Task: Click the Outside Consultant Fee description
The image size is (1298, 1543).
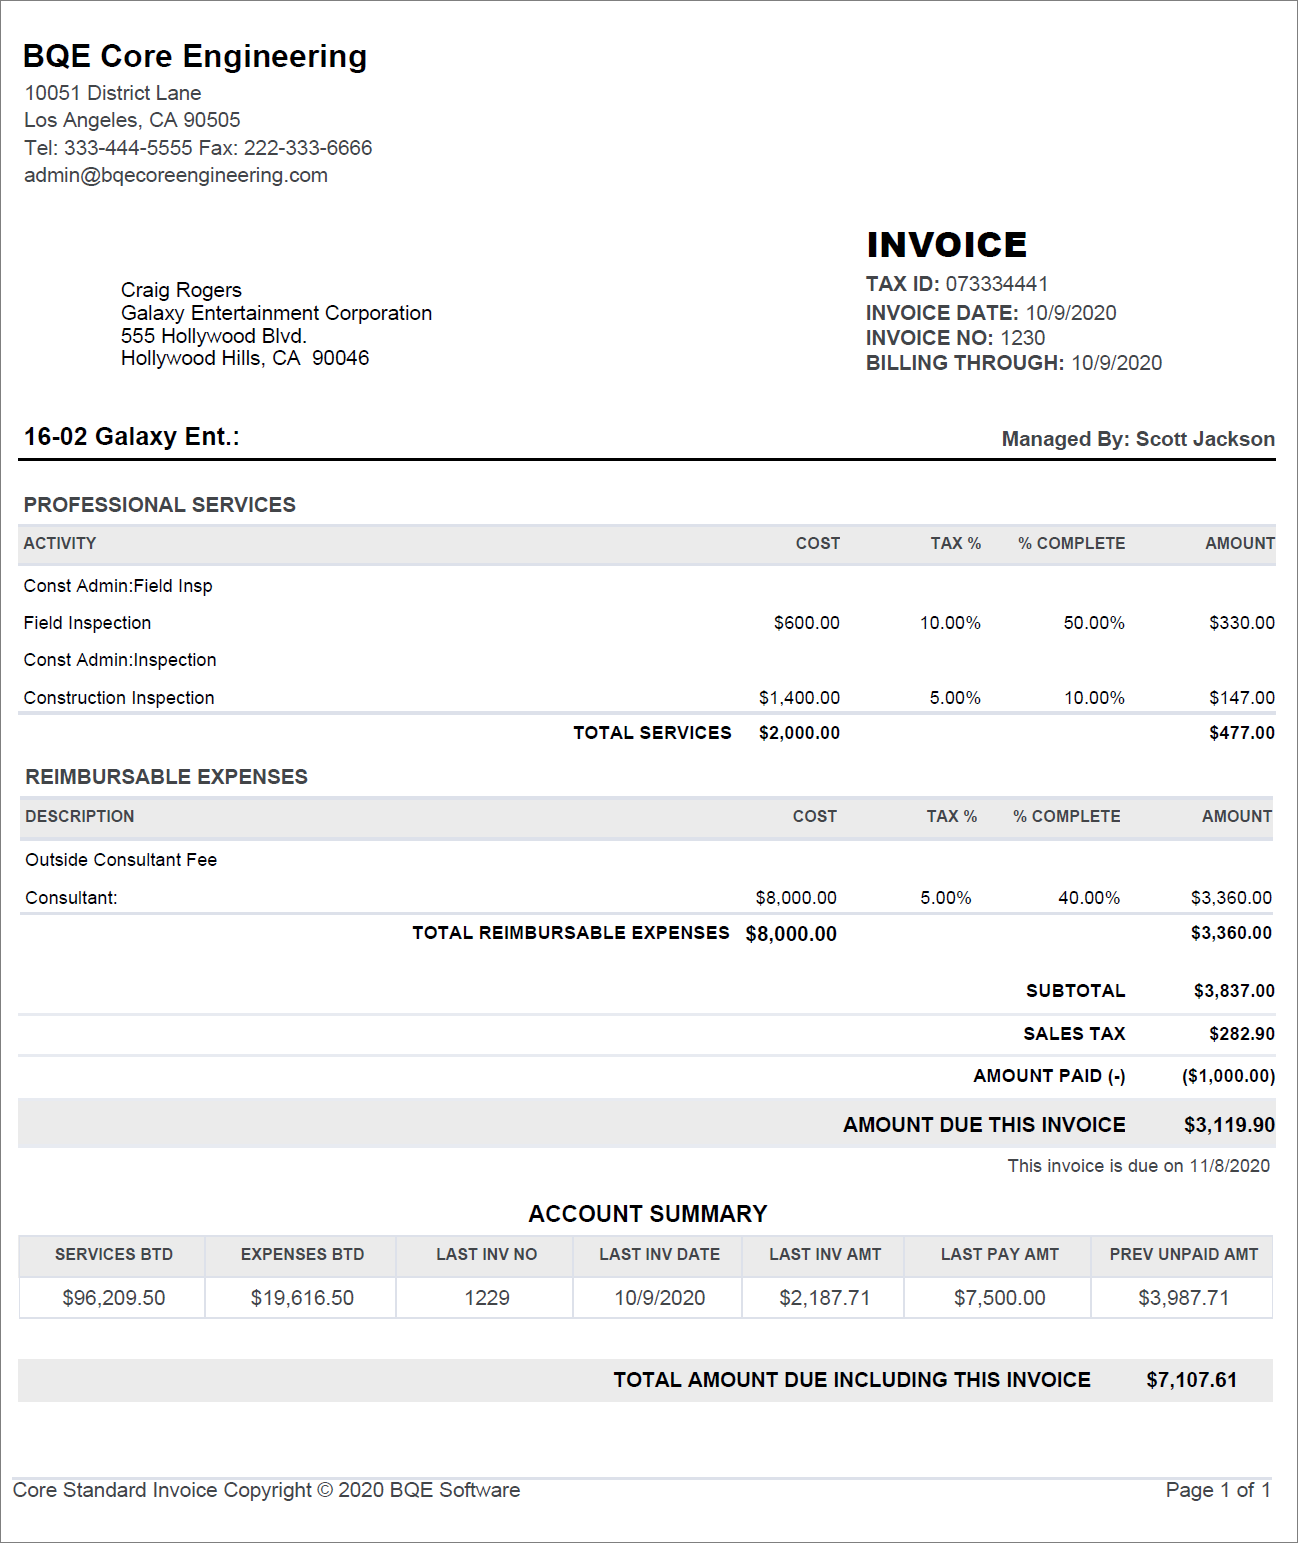Action: click(120, 859)
